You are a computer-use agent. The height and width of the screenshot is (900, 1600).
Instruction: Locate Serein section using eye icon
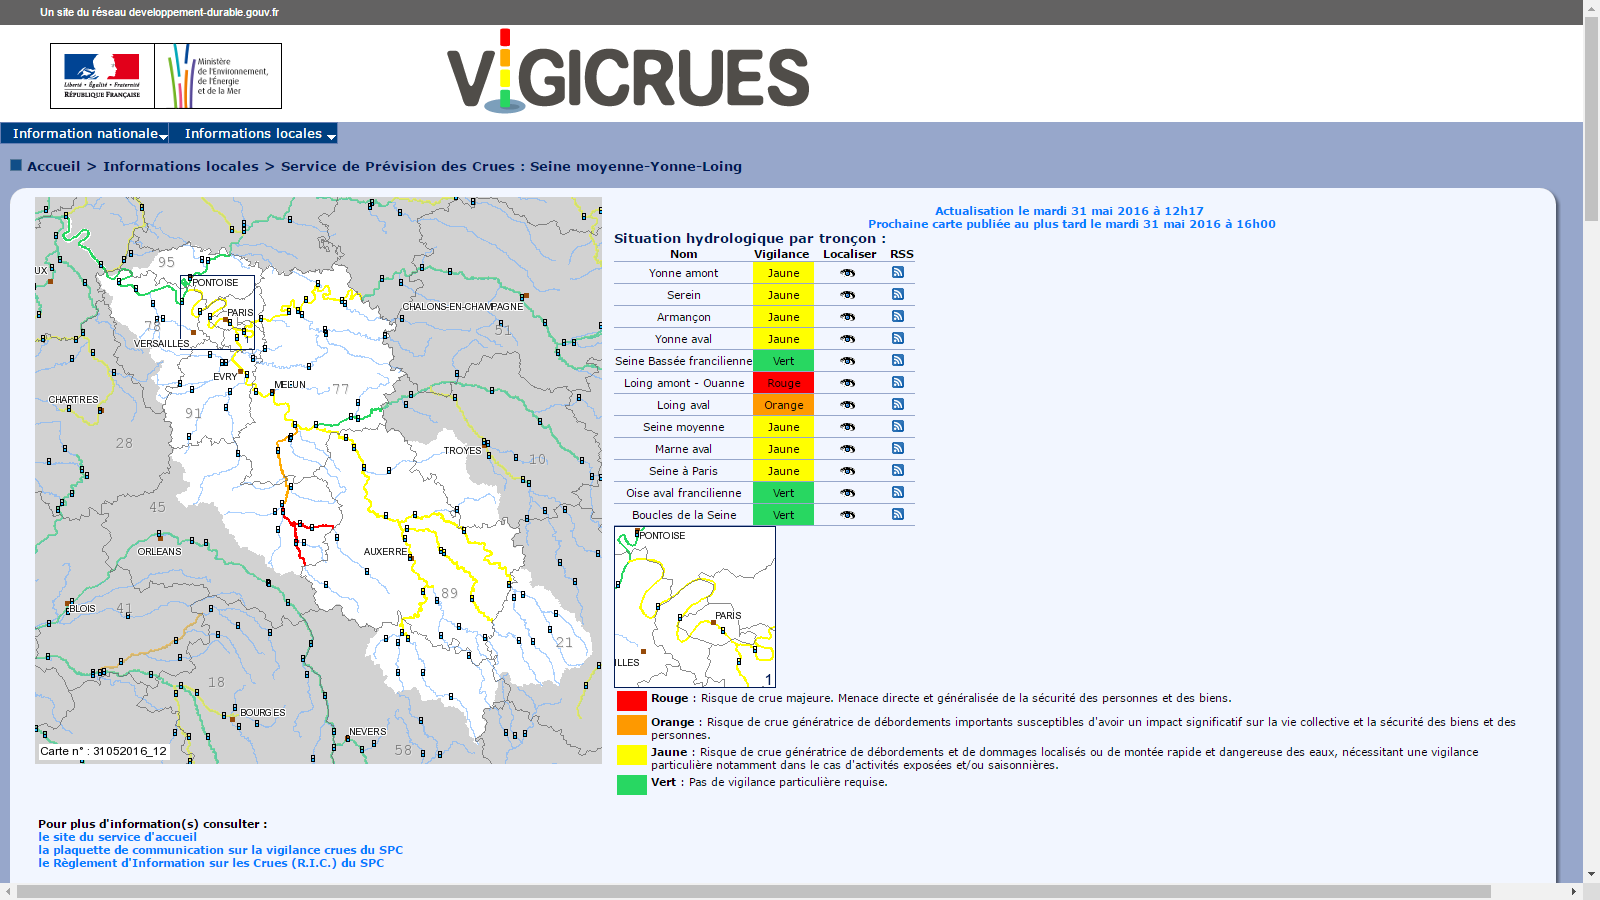[848, 295]
